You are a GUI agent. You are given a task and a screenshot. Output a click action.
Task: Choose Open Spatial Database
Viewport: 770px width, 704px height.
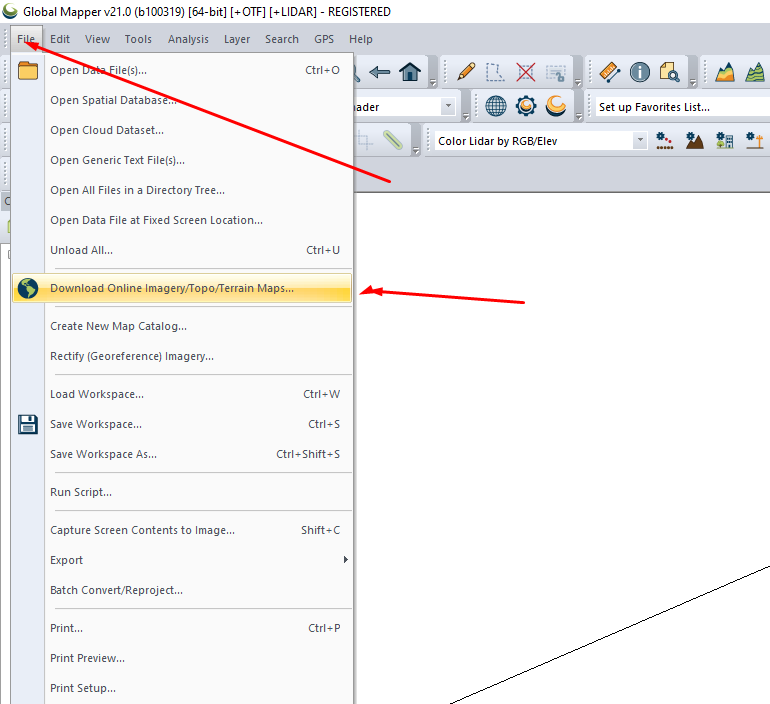(x=182, y=100)
